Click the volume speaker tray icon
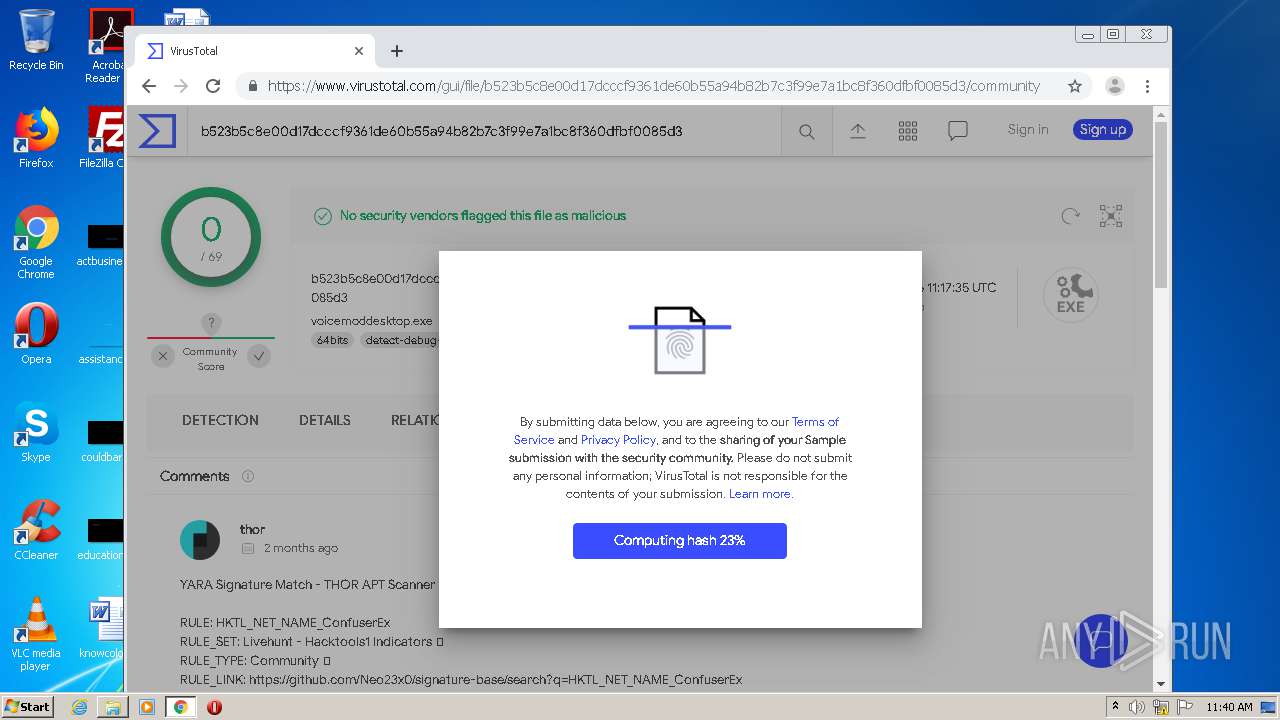Screen dimensions: 1280x720 [x=1137, y=707]
